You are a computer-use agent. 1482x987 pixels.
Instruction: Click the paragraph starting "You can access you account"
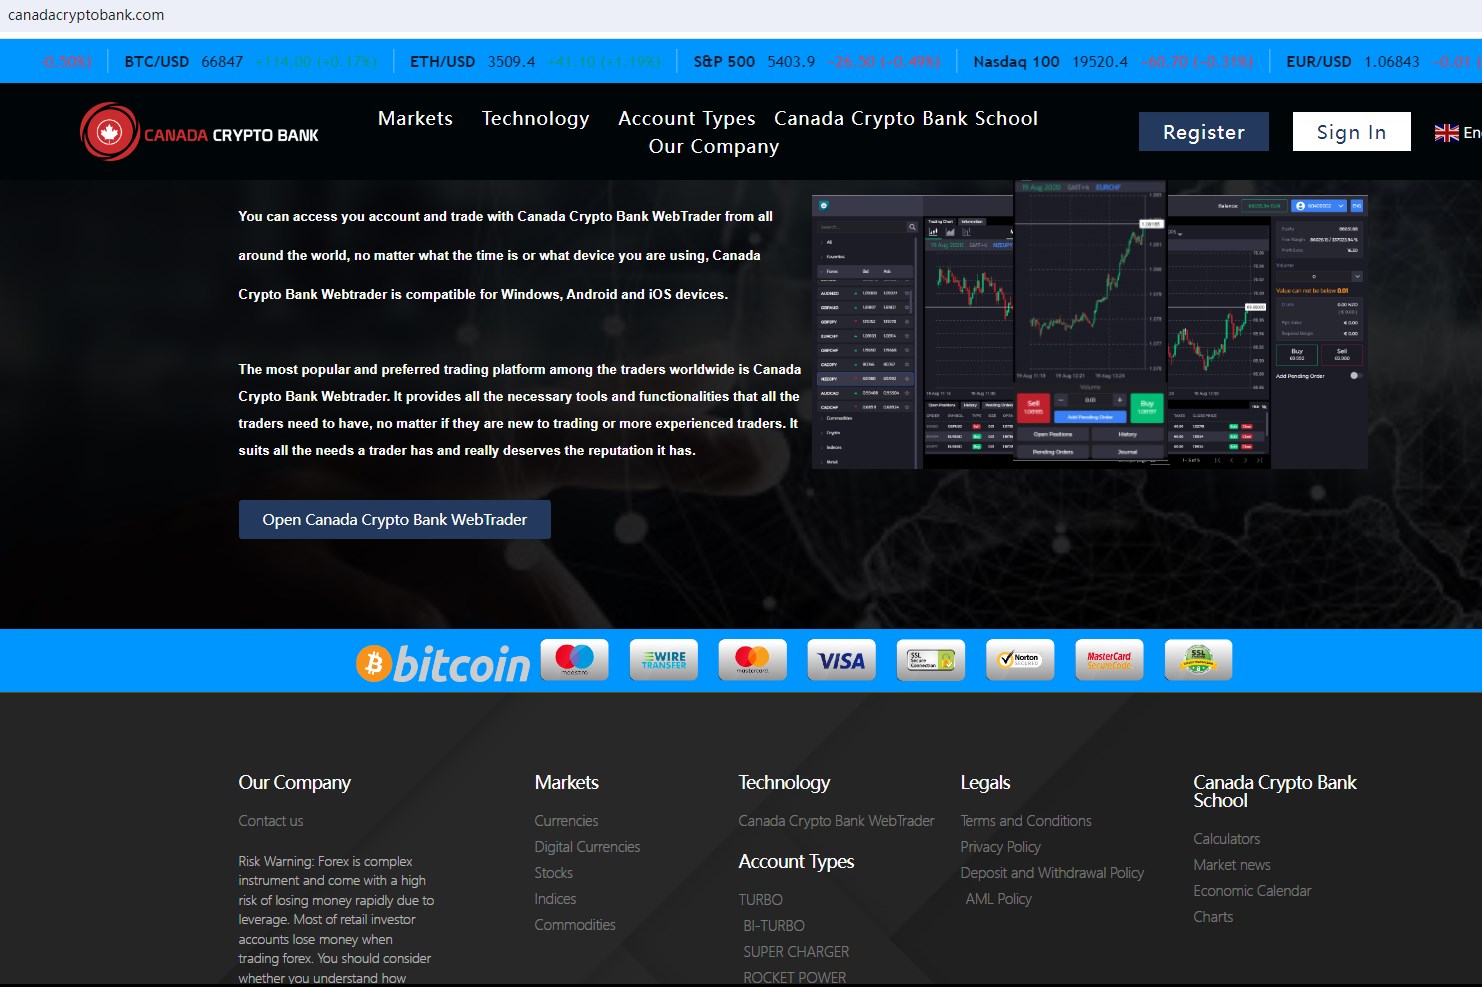(505, 255)
